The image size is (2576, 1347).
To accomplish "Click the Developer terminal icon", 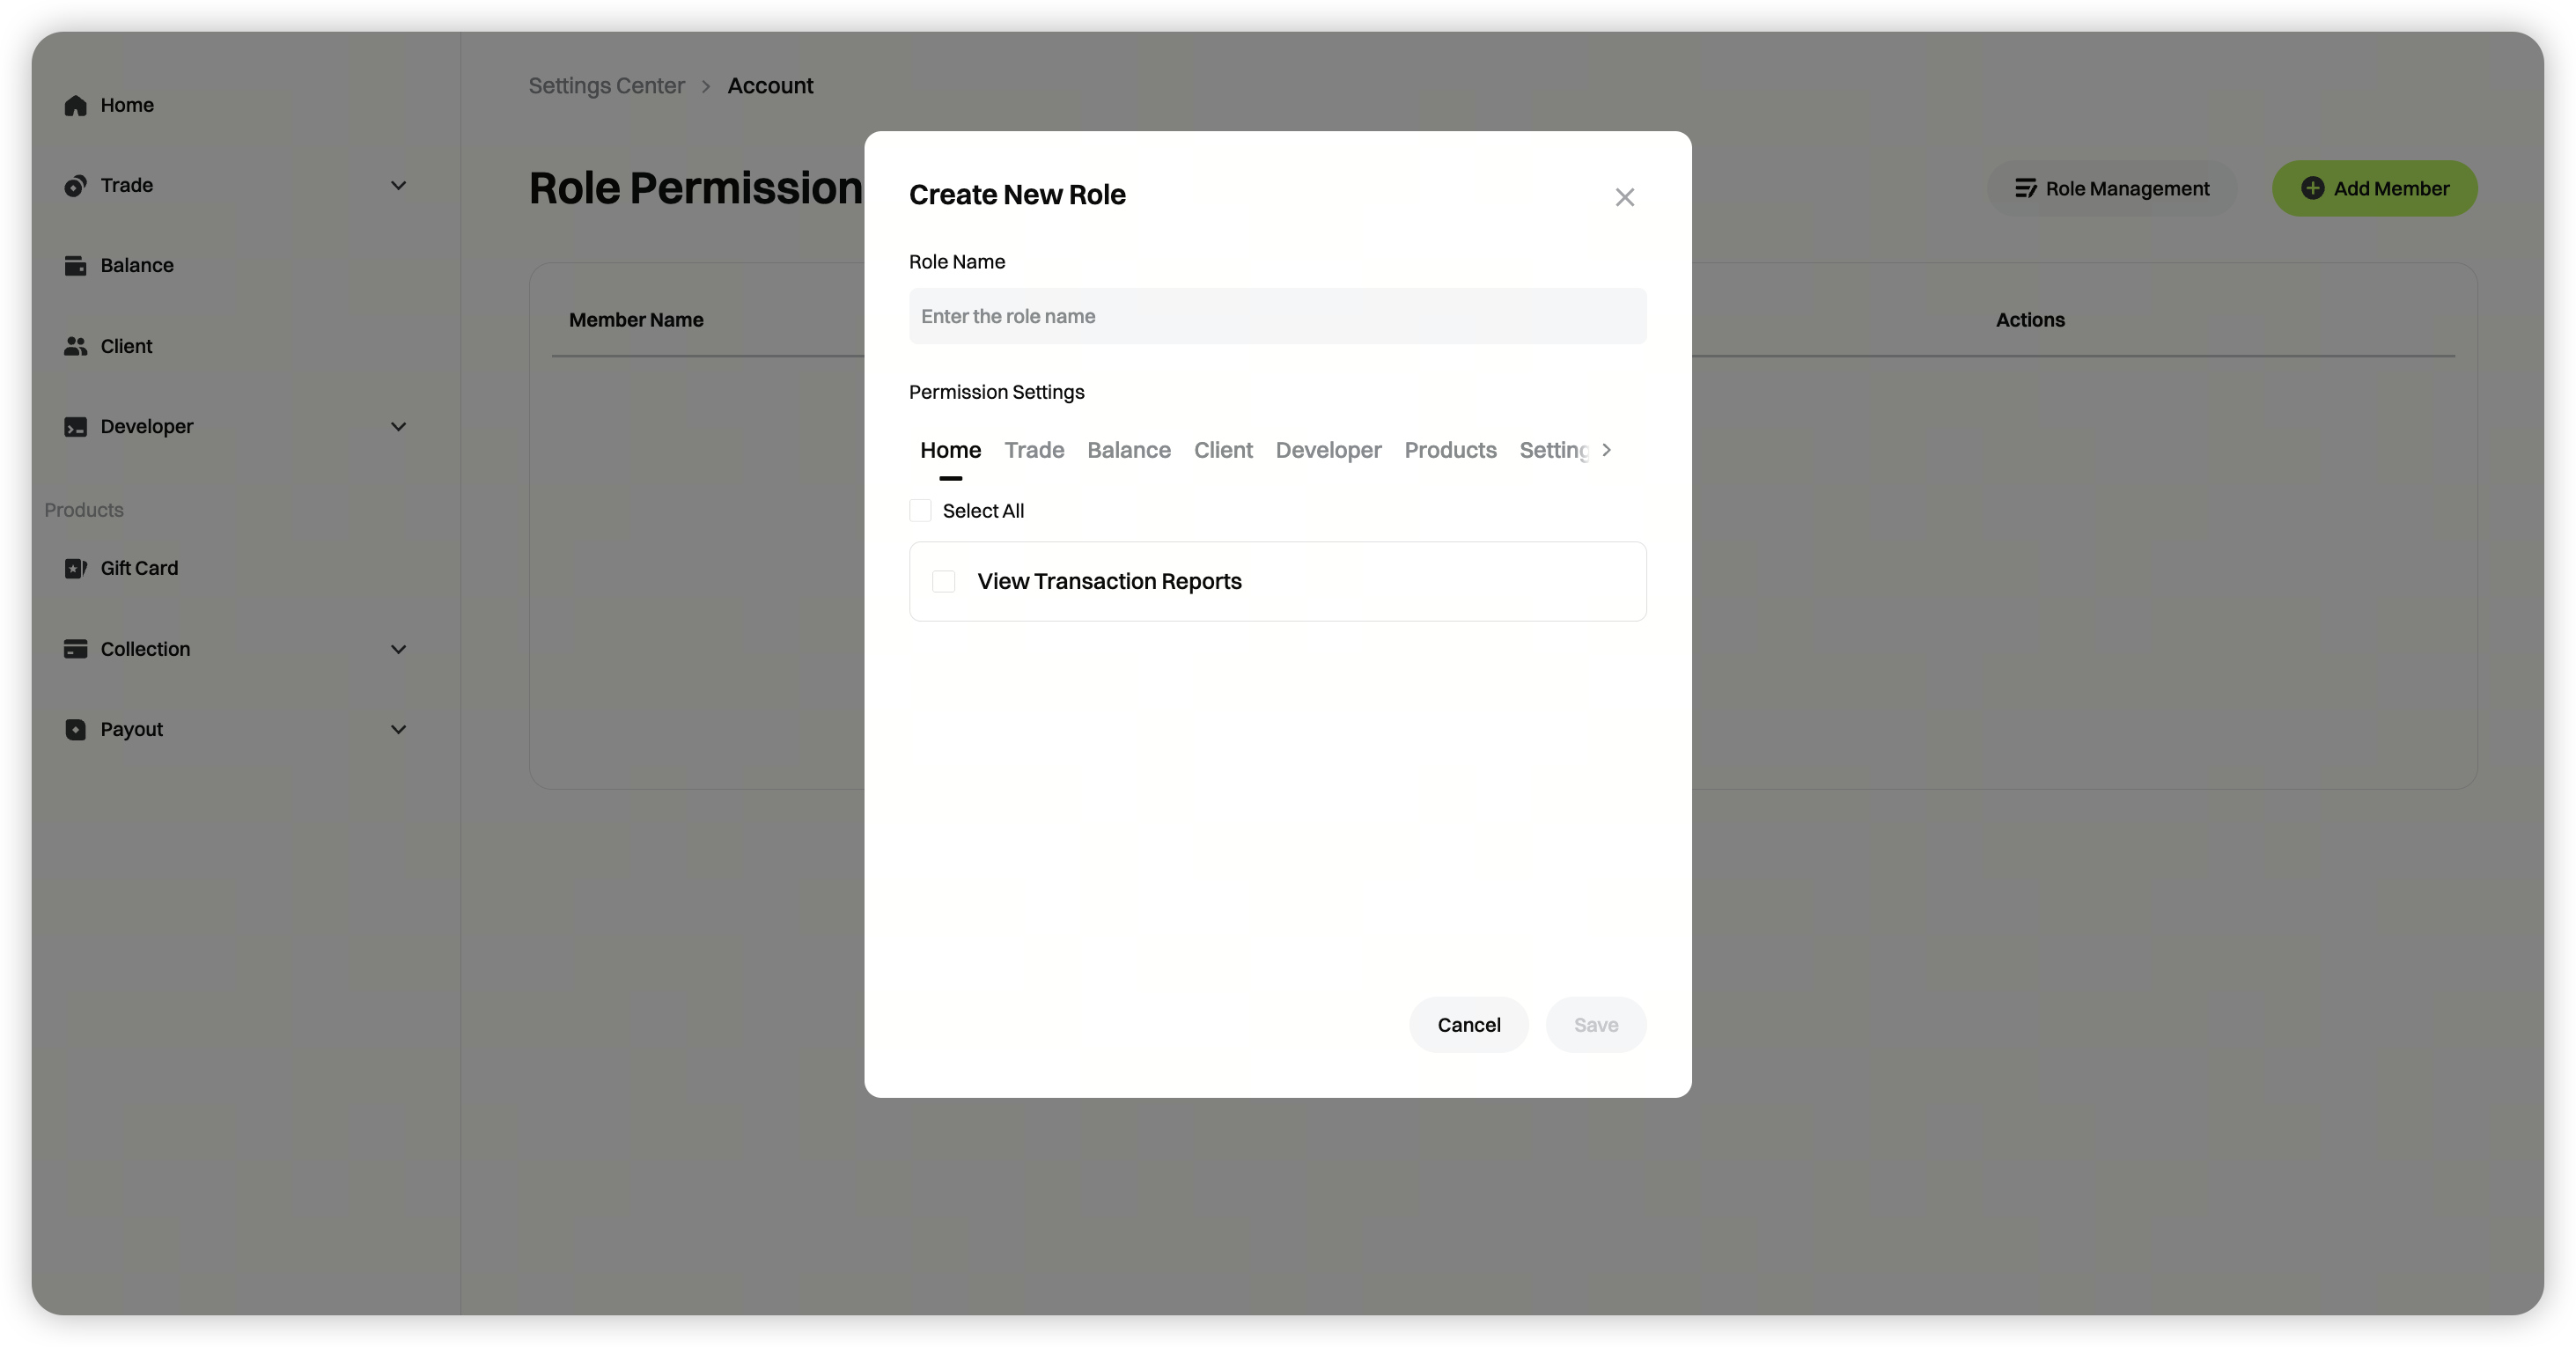I will pyautogui.click(x=75, y=427).
